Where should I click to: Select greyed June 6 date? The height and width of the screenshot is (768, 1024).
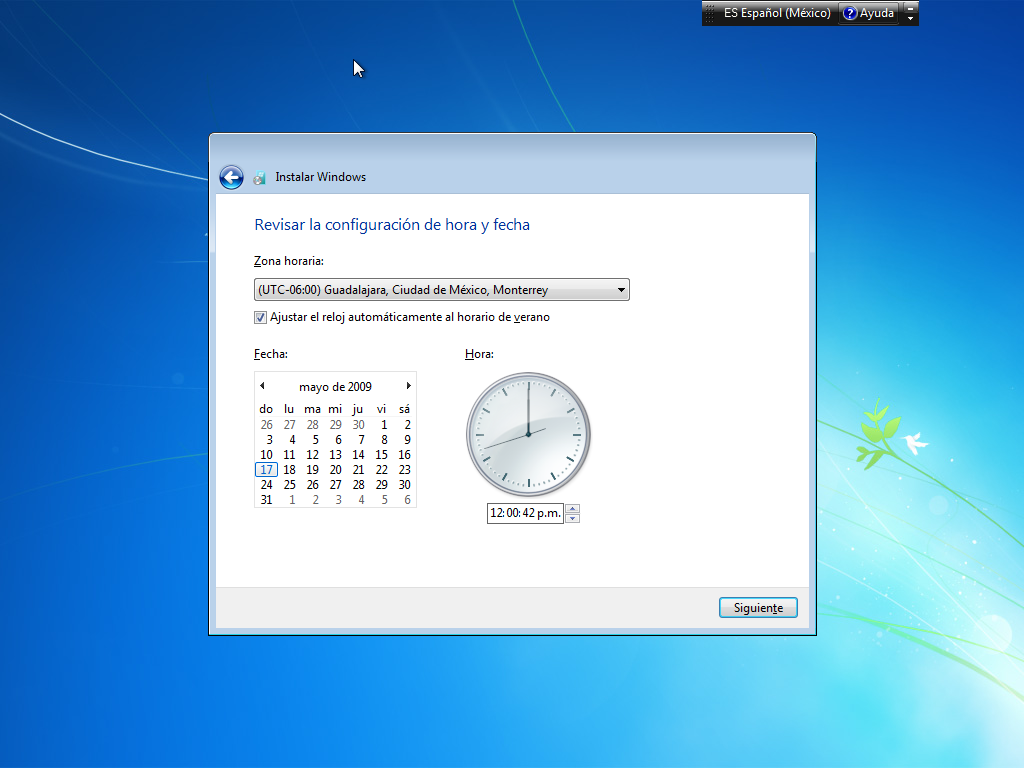407,500
